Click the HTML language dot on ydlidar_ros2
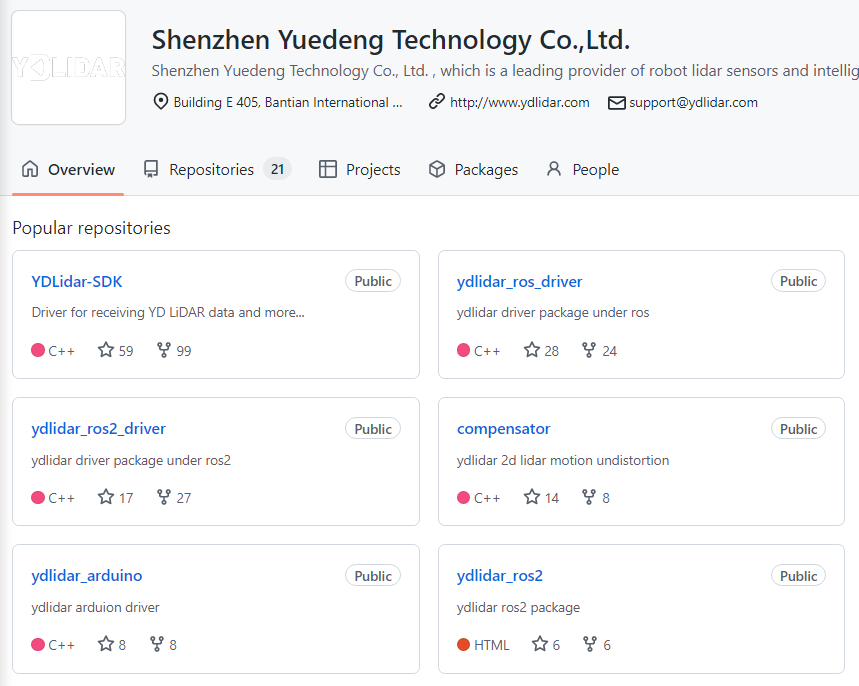This screenshot has width=859, height=686. (463, 644)
